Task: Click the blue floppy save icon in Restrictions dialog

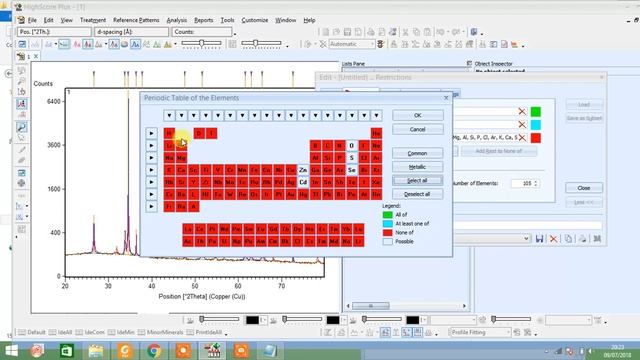Action: [x=539, y=239]
